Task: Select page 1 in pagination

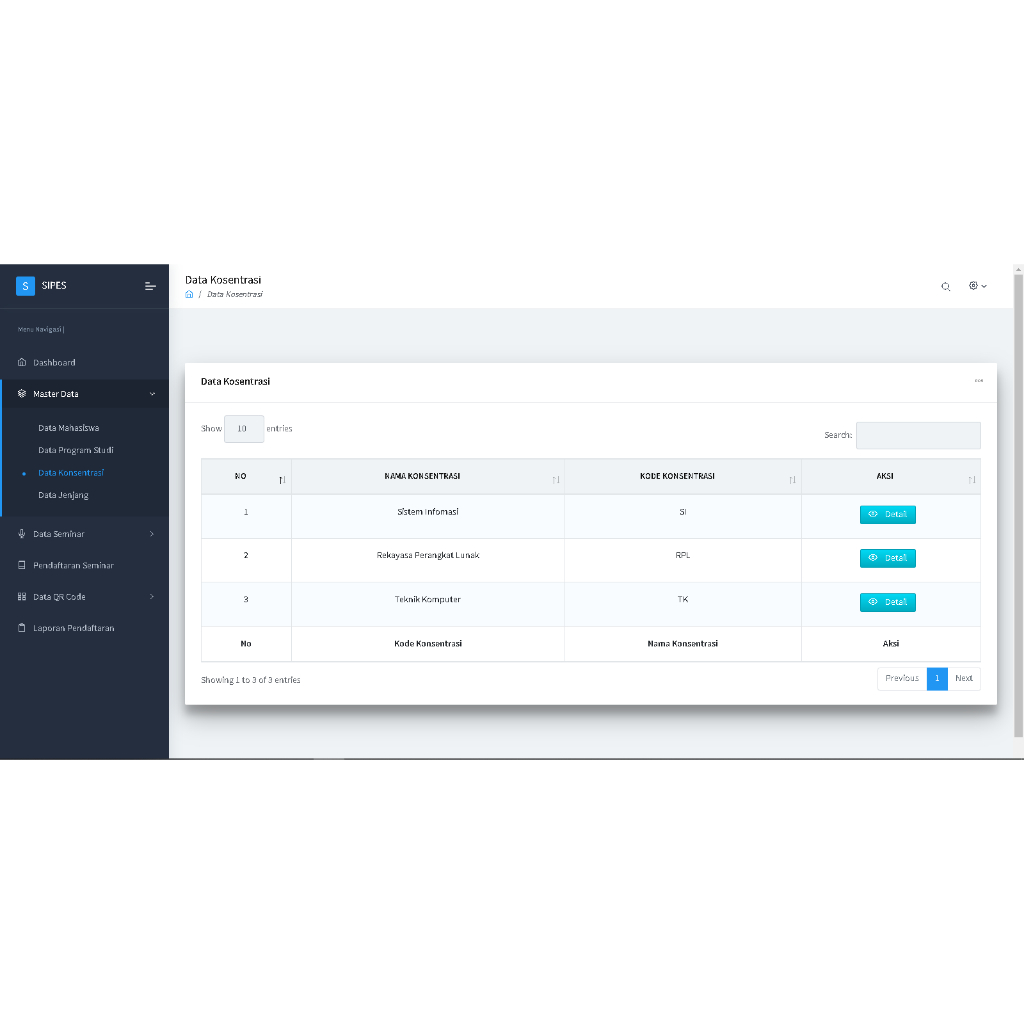Action: click(937, 679)
